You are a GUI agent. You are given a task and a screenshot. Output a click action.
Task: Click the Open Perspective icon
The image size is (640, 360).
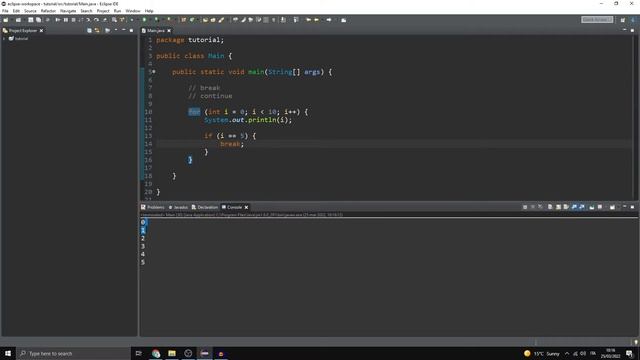tap(623, 20)
